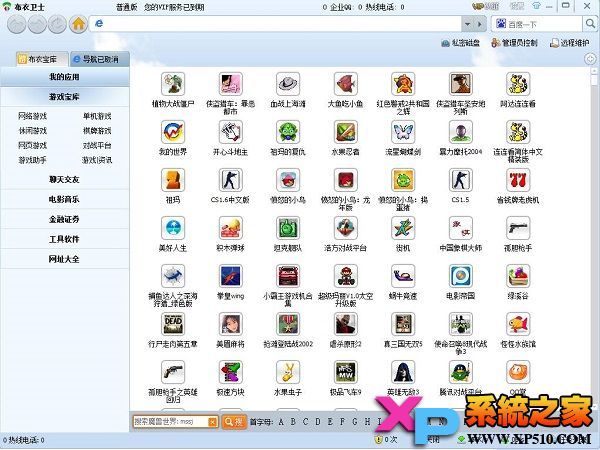600x450 pixels.
Task: Expand the 电影音乐 sidebar section
Action: coord(64,199)
